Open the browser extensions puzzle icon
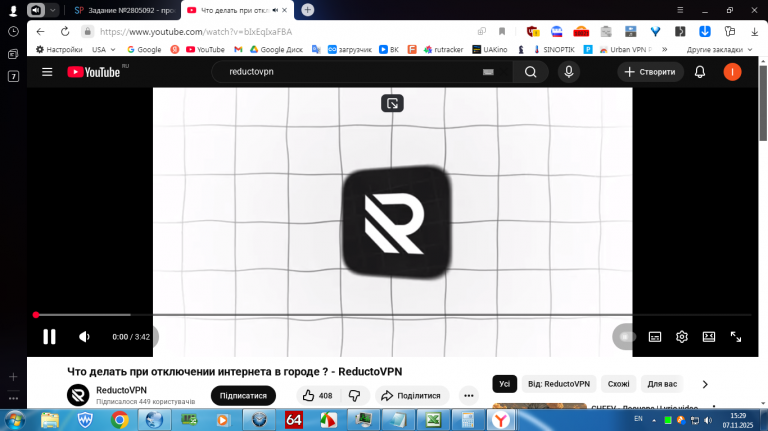This screenshot has width=768, height=431. pyautogui.click(x=730, y=31)
